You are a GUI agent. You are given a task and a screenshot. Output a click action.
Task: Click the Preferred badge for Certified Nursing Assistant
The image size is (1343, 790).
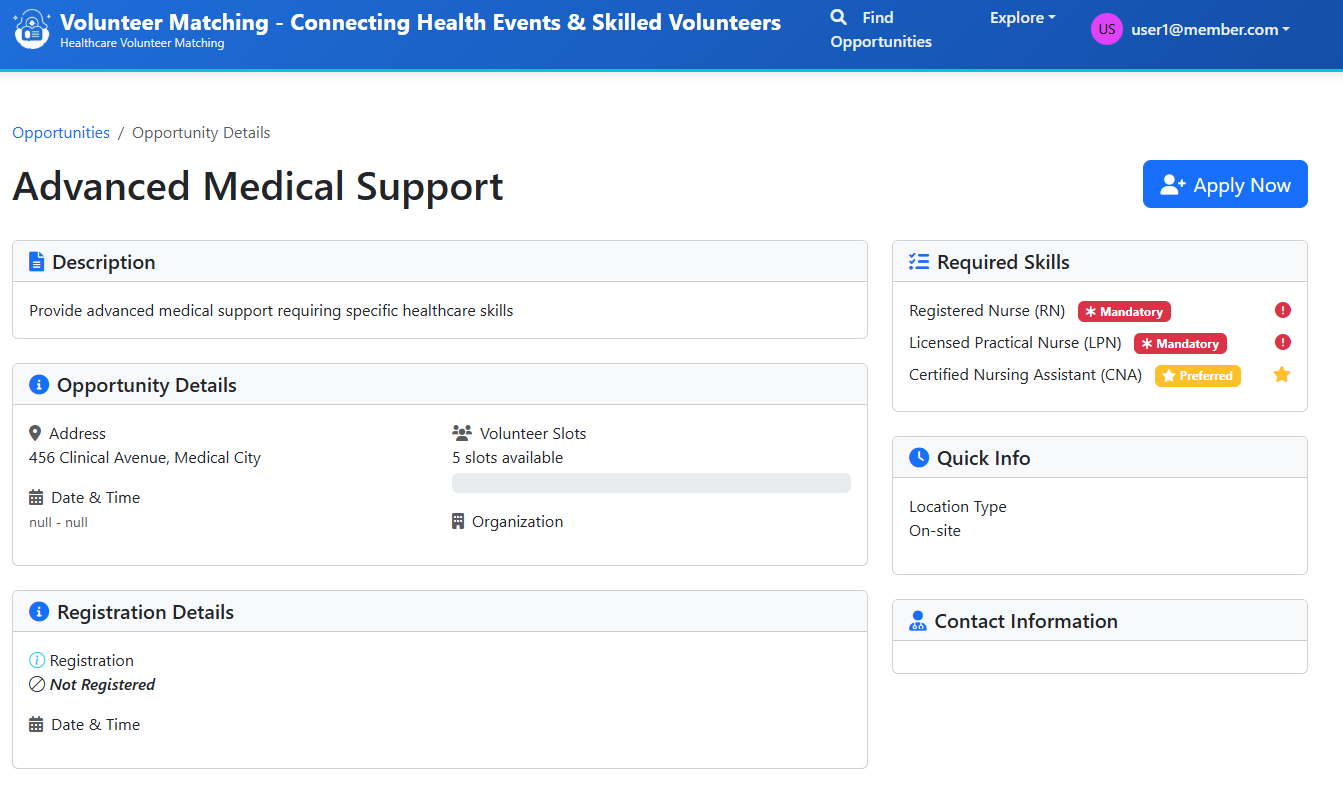click(x=1197, y=376)
